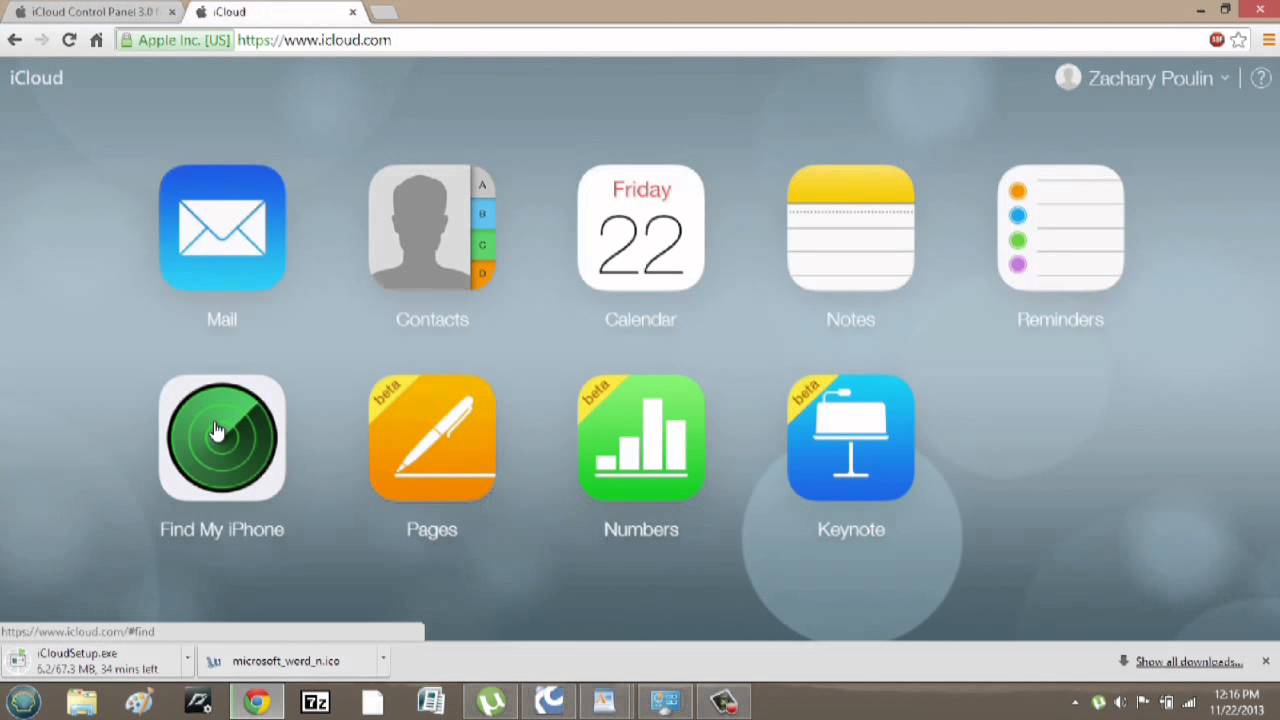1280x720 pixels.
Task: Open the Action Center flag icon
Action: click(x=1143, y=703)
